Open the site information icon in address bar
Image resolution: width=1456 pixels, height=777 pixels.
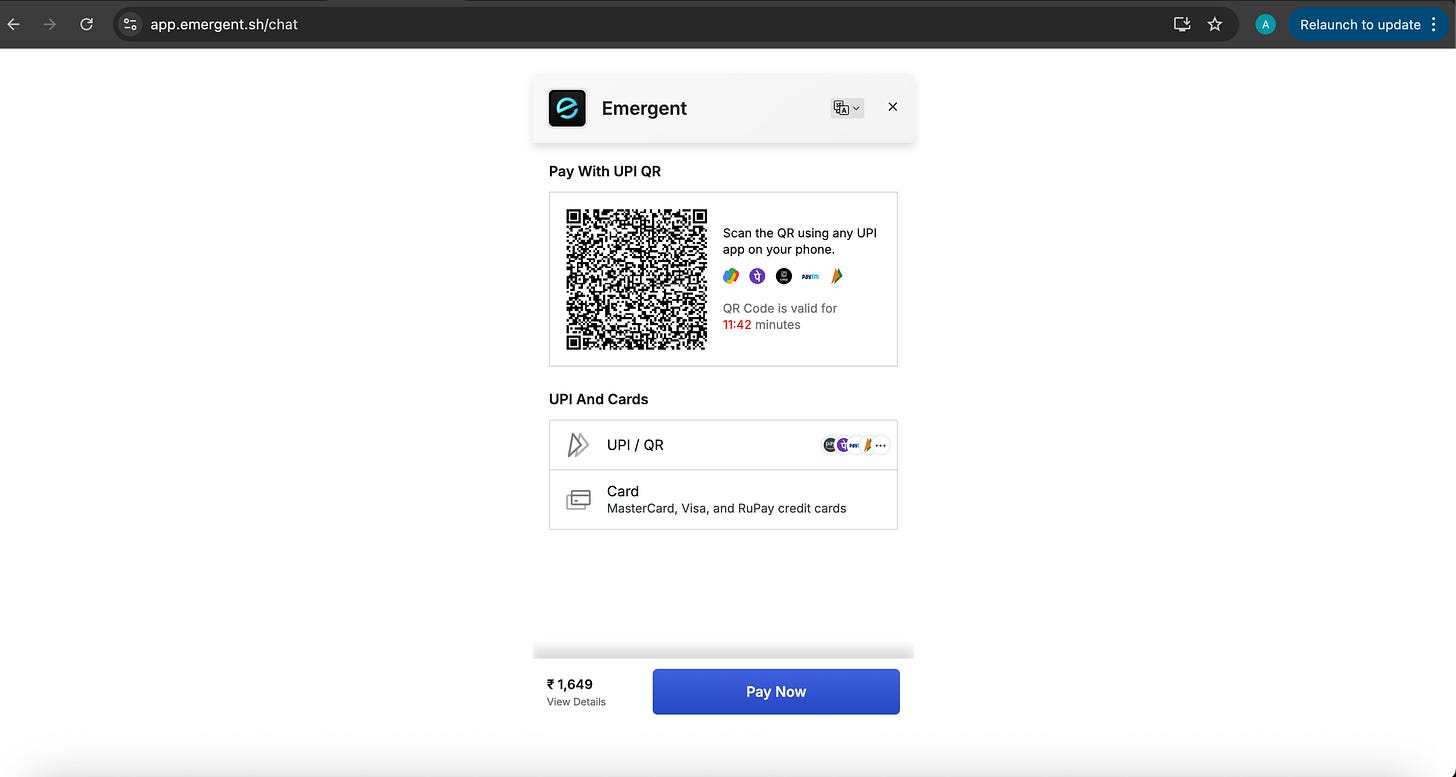(130, 24)
